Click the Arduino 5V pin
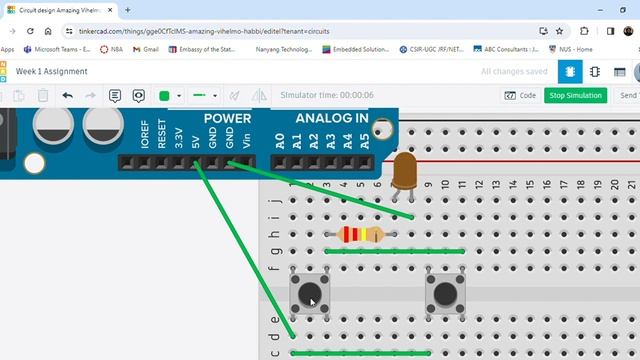Screen dimensions: 640x360 [x=195, y=163]
